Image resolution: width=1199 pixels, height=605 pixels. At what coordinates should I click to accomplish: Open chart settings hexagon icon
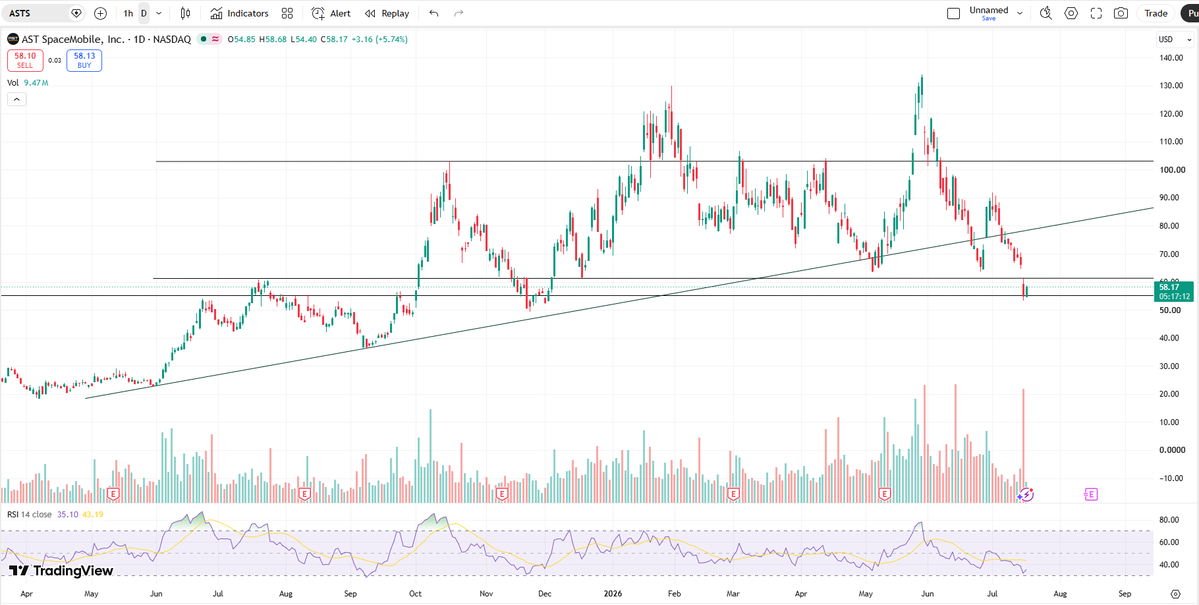click(1071, 13)
